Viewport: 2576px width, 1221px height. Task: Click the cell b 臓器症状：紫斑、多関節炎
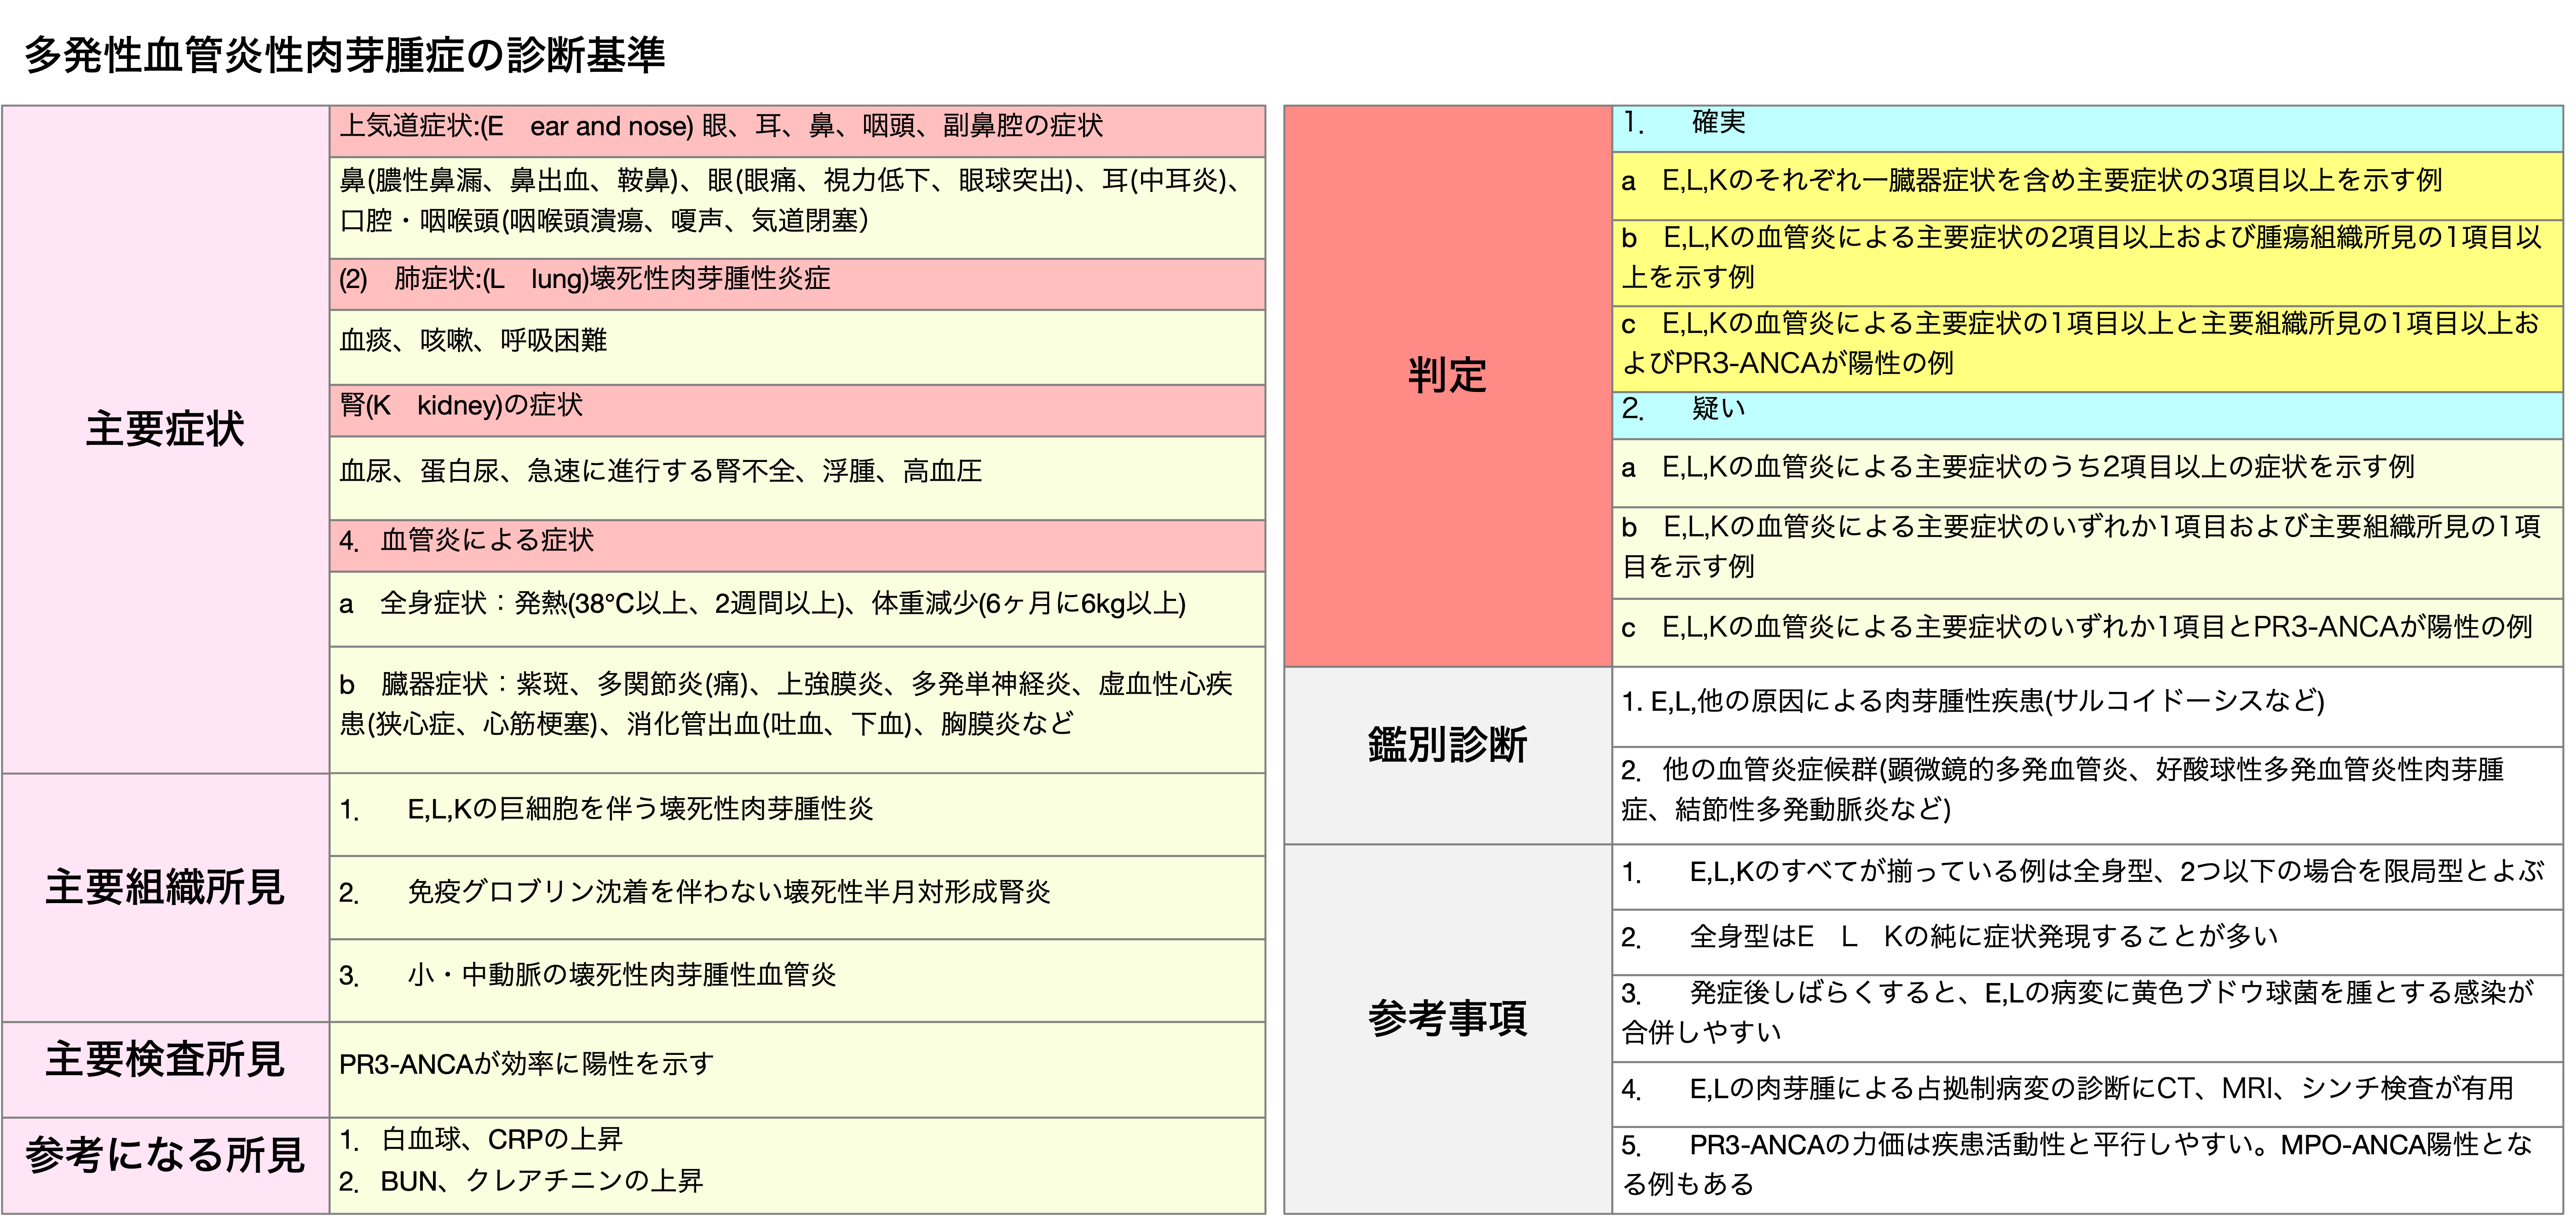[x=797, y=710]
